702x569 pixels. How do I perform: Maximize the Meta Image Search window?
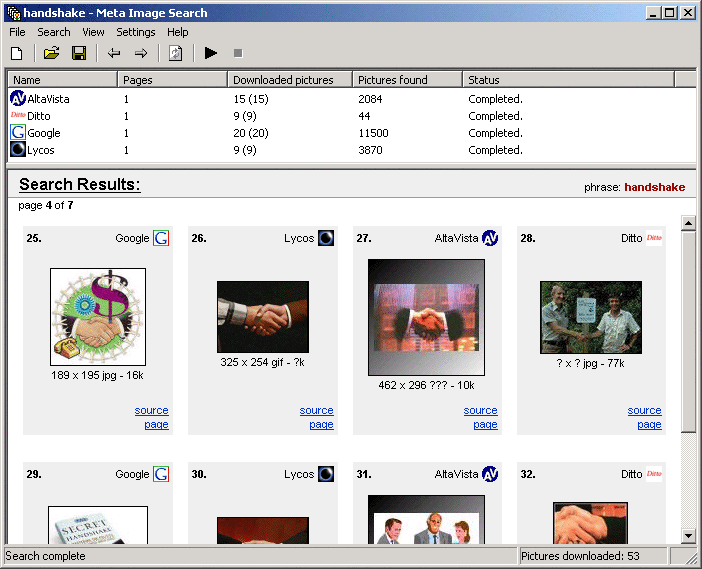pyautogui.click(x=669, y=13)
